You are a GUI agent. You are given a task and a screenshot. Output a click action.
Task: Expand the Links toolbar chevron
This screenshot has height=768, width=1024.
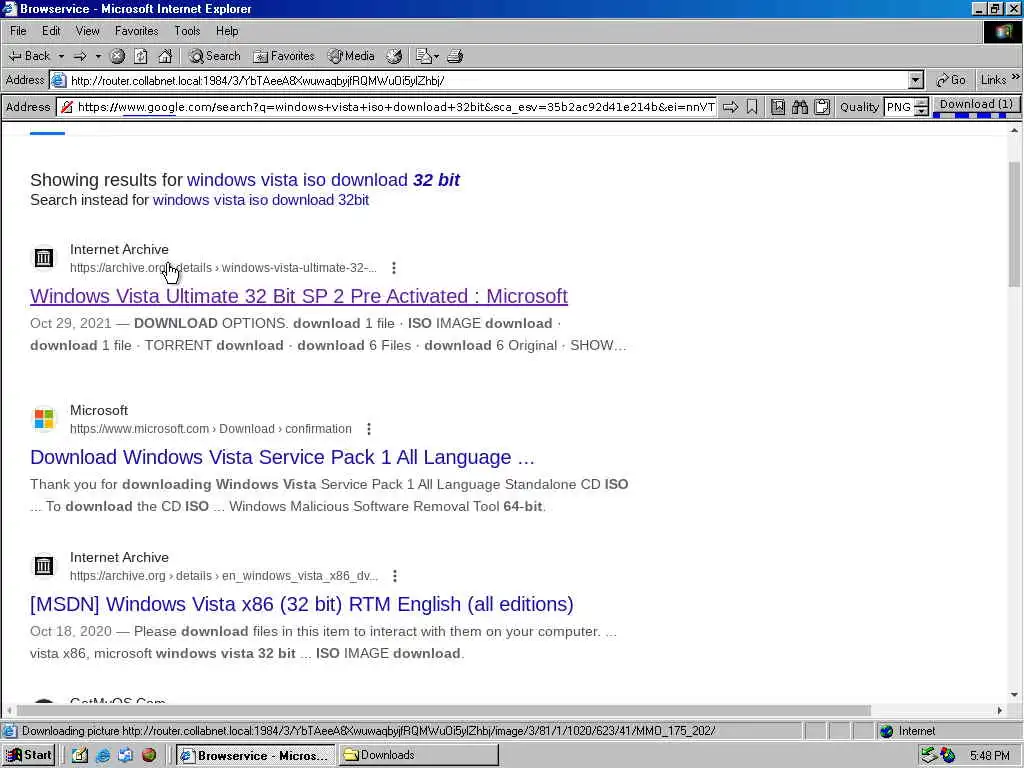point(1016,77)
